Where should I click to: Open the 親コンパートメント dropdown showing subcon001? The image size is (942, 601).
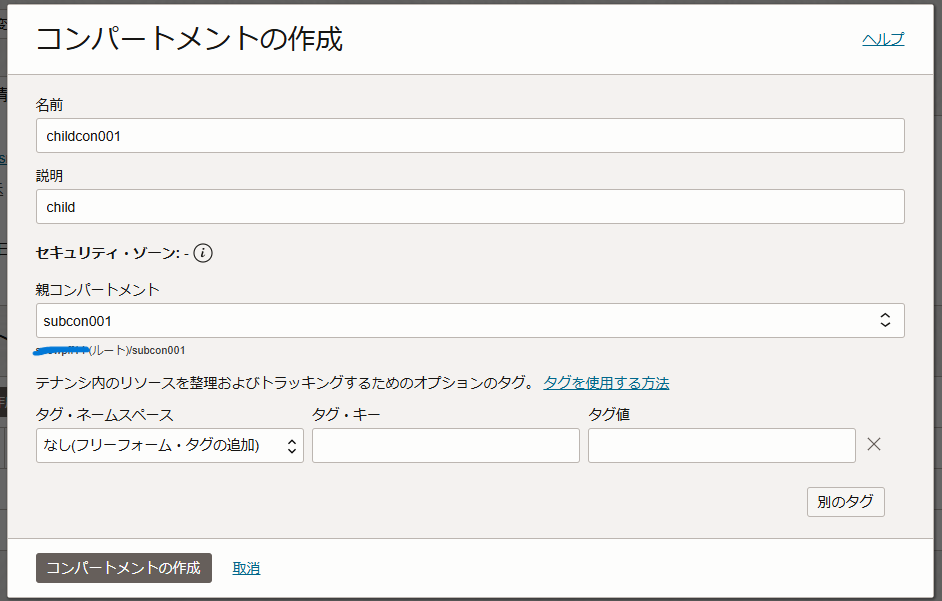click(470, 320)
